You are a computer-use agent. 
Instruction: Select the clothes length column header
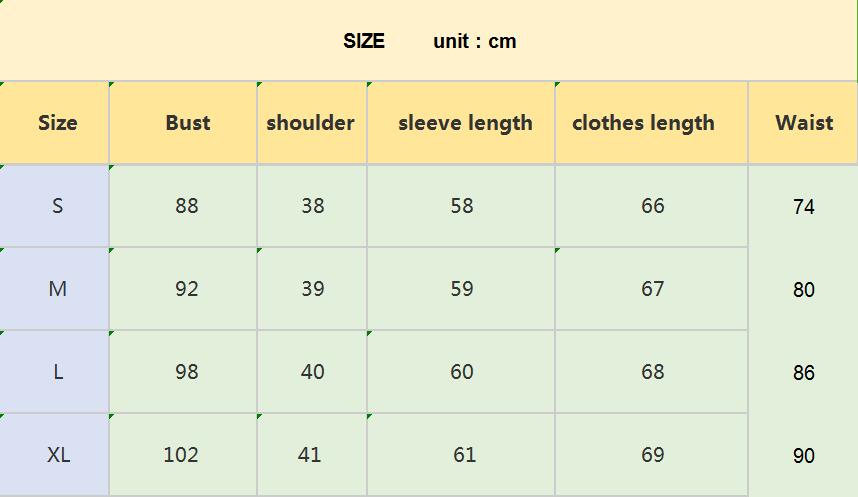pyautogui.click(x=643, y=123)
